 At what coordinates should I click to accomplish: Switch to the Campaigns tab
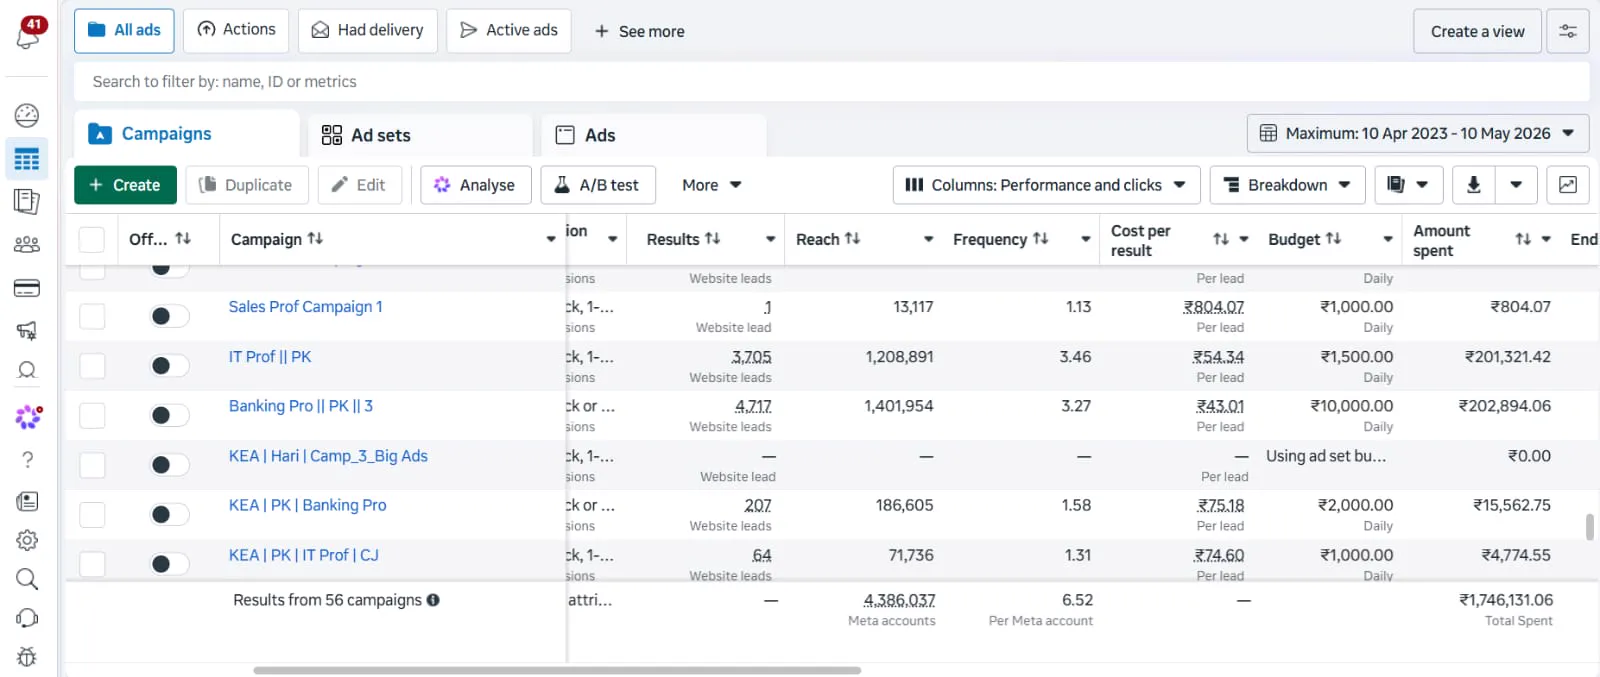[187, 134]
